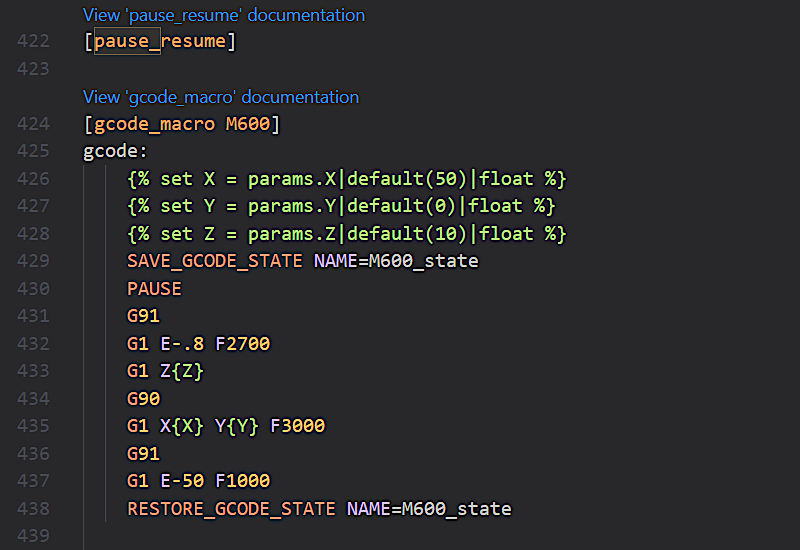Click line number 423 in gutter

pos(33,69)
